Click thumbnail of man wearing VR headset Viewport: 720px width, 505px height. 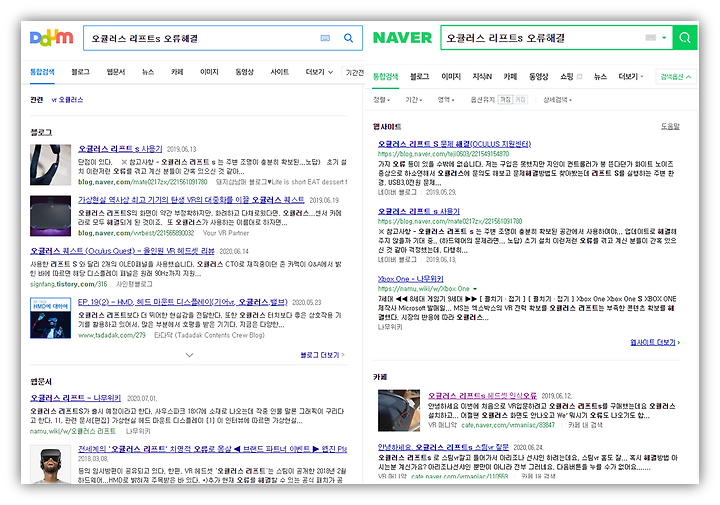tap(51, 464)
